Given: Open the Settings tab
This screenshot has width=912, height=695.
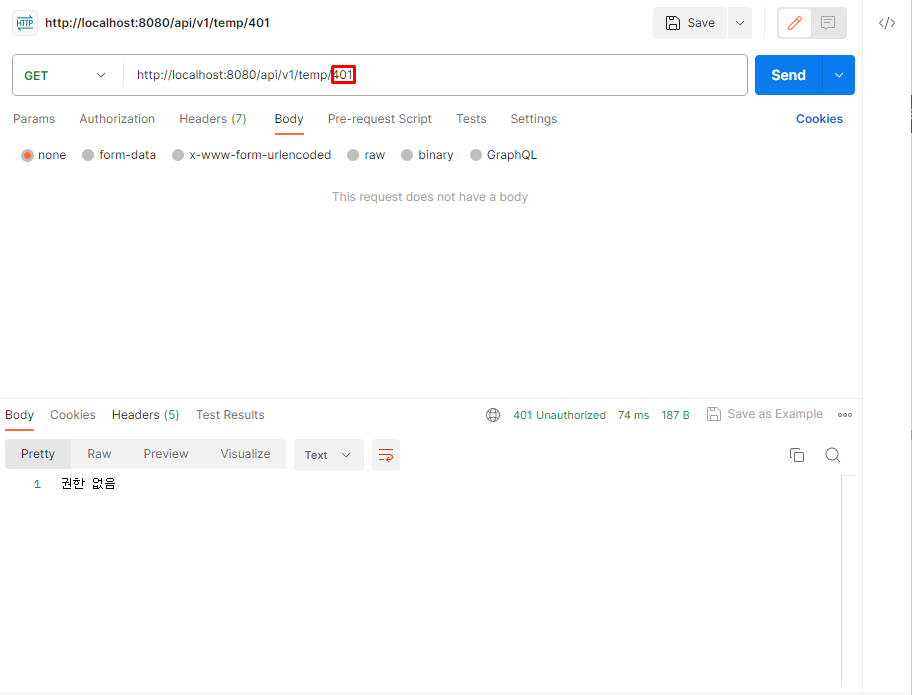Looking at the screenshot, I should tap(534, 119).
